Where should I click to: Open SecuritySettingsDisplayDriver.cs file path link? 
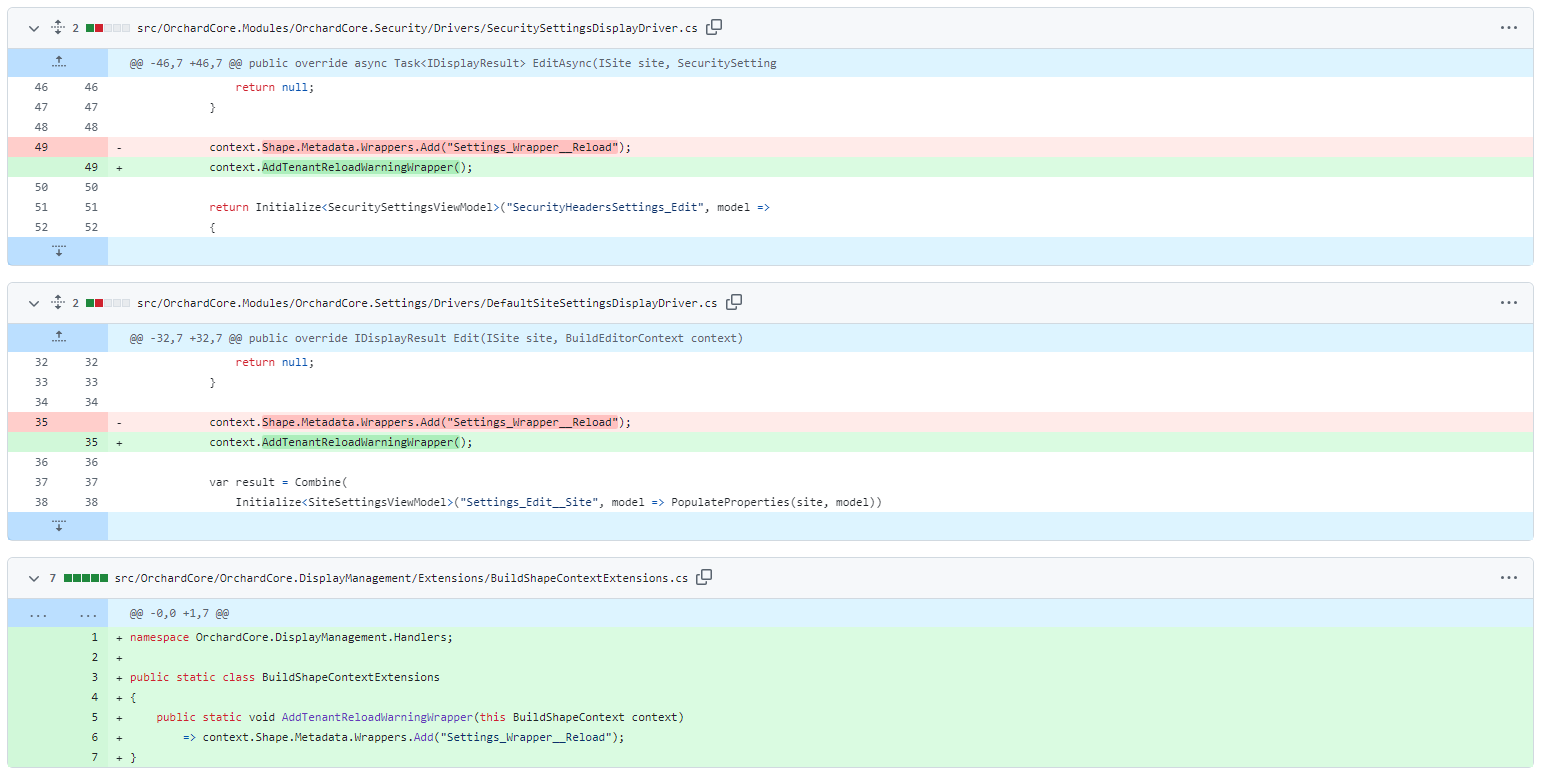pyautogui.click(x=417, y=28)
